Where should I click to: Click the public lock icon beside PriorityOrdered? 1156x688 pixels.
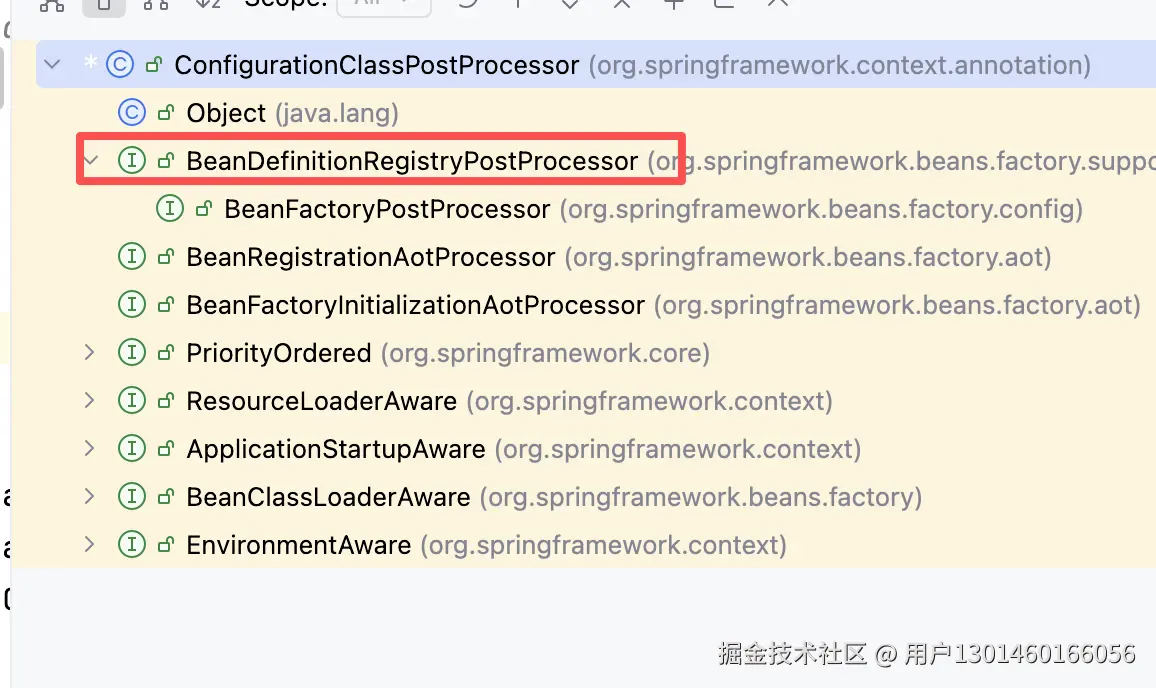(x=166, y=353)
